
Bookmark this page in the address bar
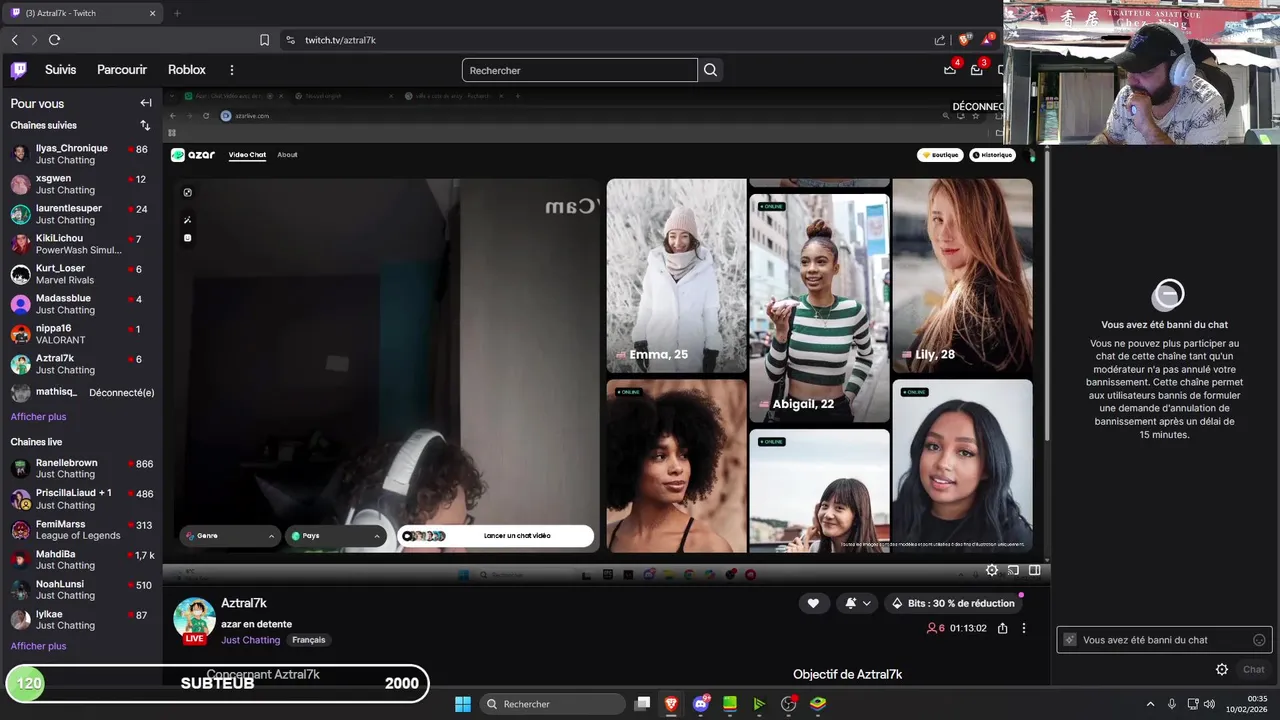pyautogui.click(x=264, y=40)
